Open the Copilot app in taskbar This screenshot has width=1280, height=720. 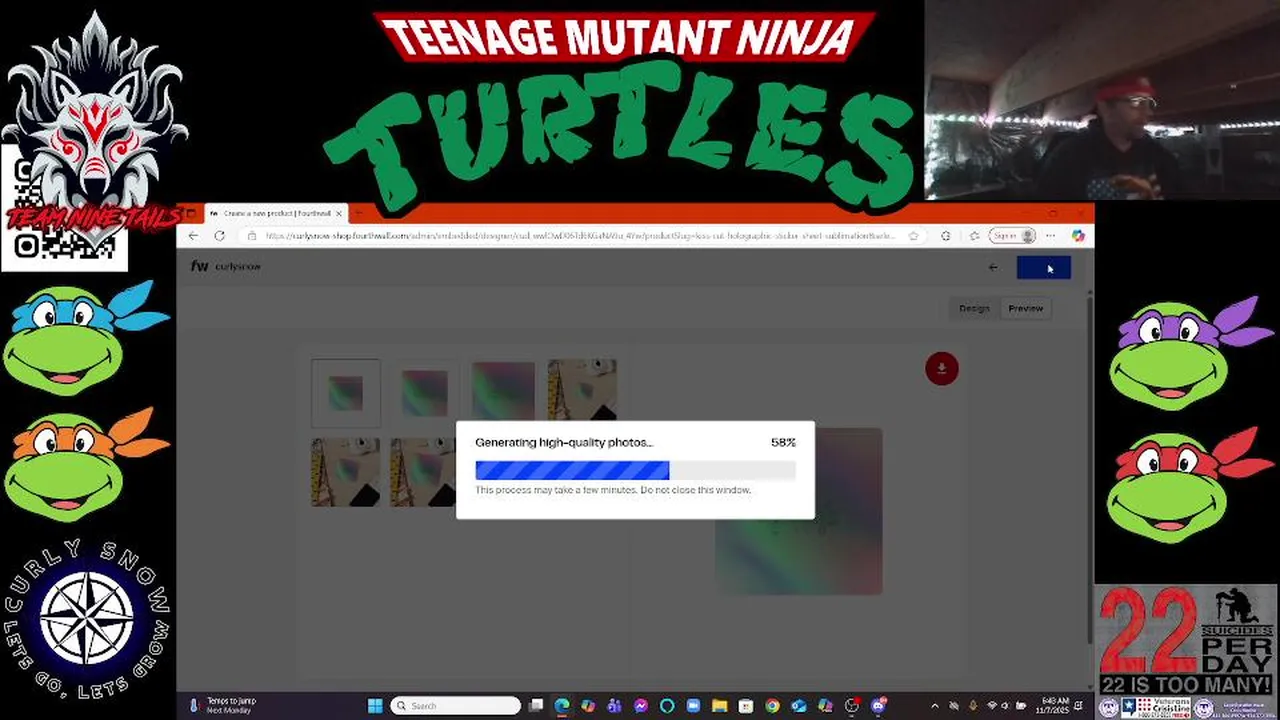[588, 706]
